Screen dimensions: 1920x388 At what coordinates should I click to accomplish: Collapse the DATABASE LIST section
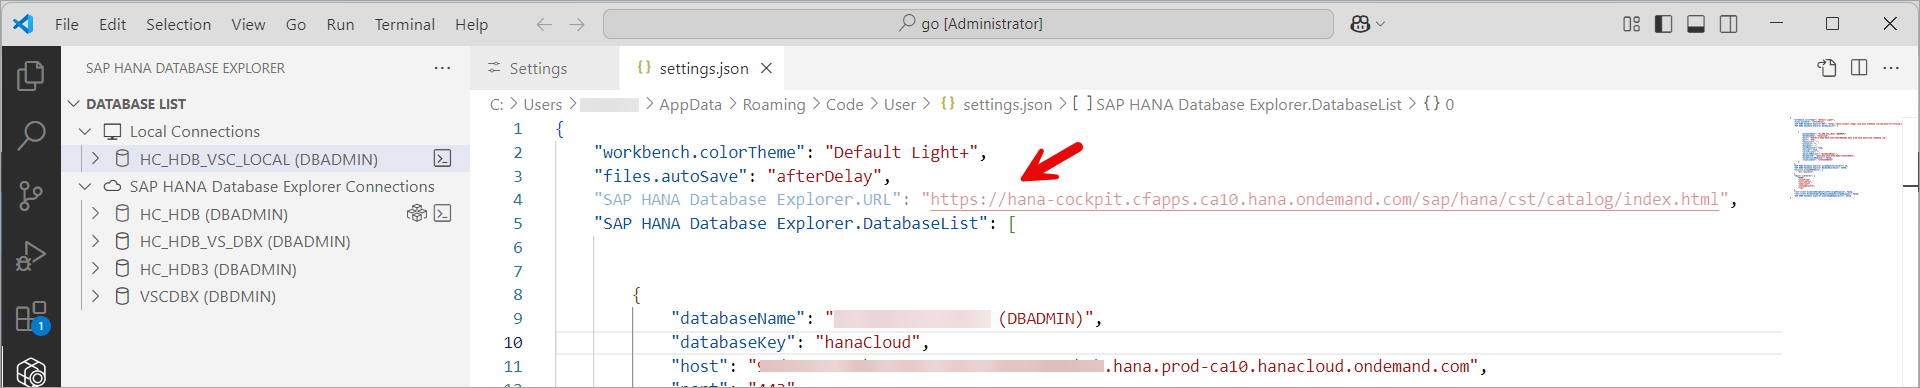pos(73,104)
